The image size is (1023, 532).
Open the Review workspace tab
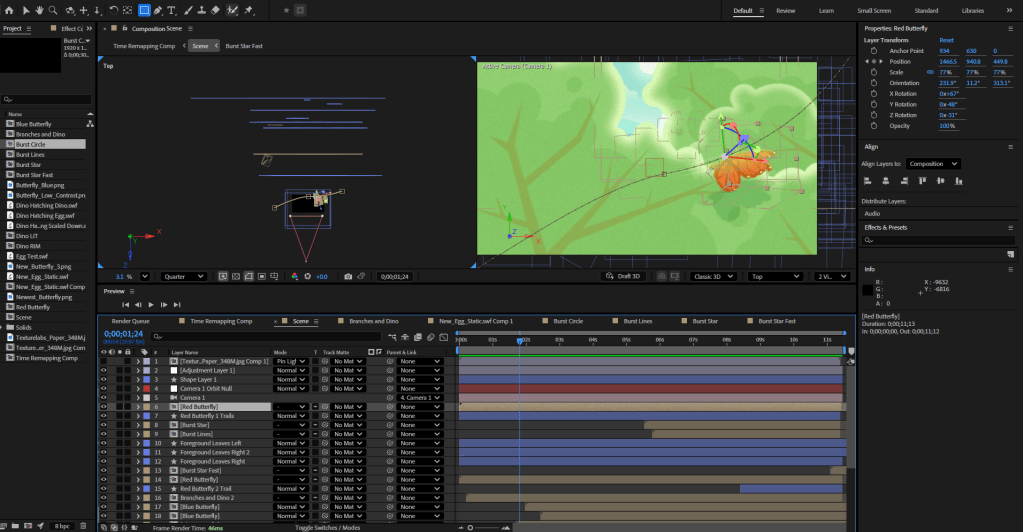coord(785,10)
